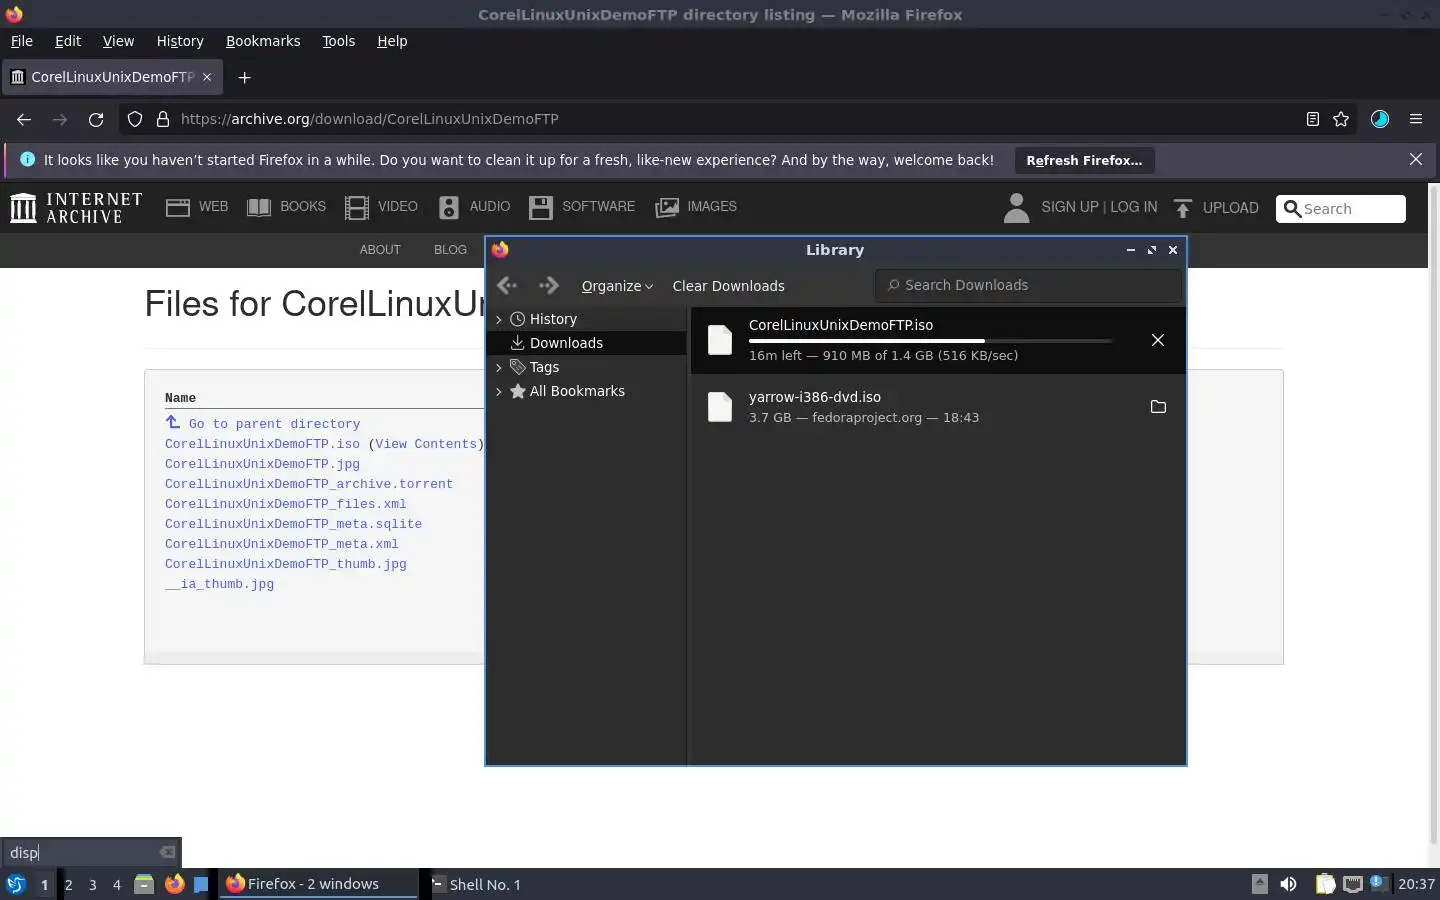Select Downloads in Library sidebar
1440x900 pixels.
pos(586,343)
